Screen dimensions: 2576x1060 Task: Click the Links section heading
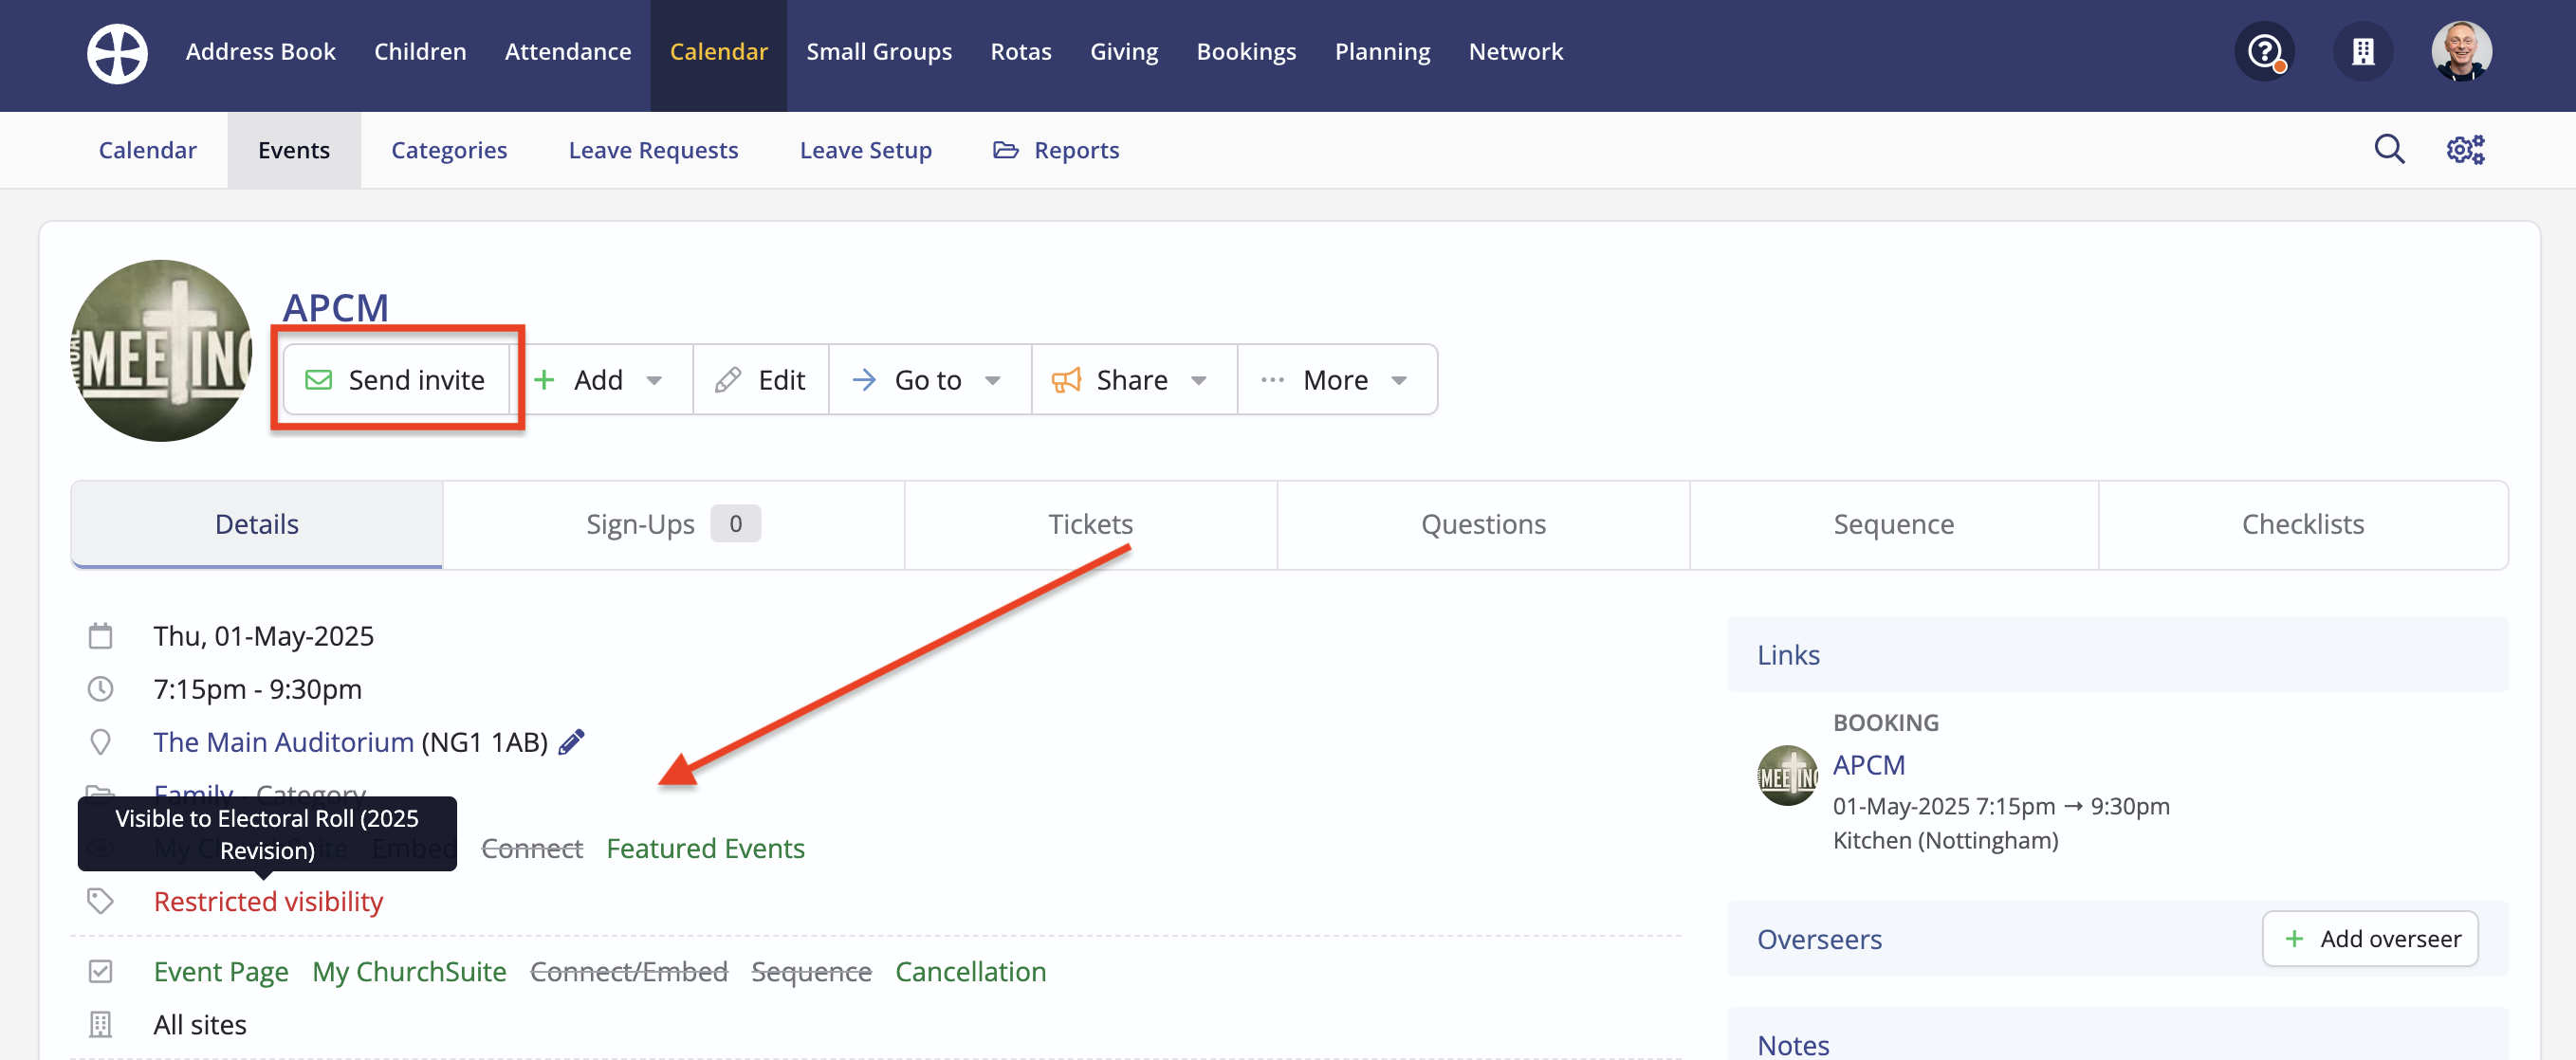tap(1788, 655)
